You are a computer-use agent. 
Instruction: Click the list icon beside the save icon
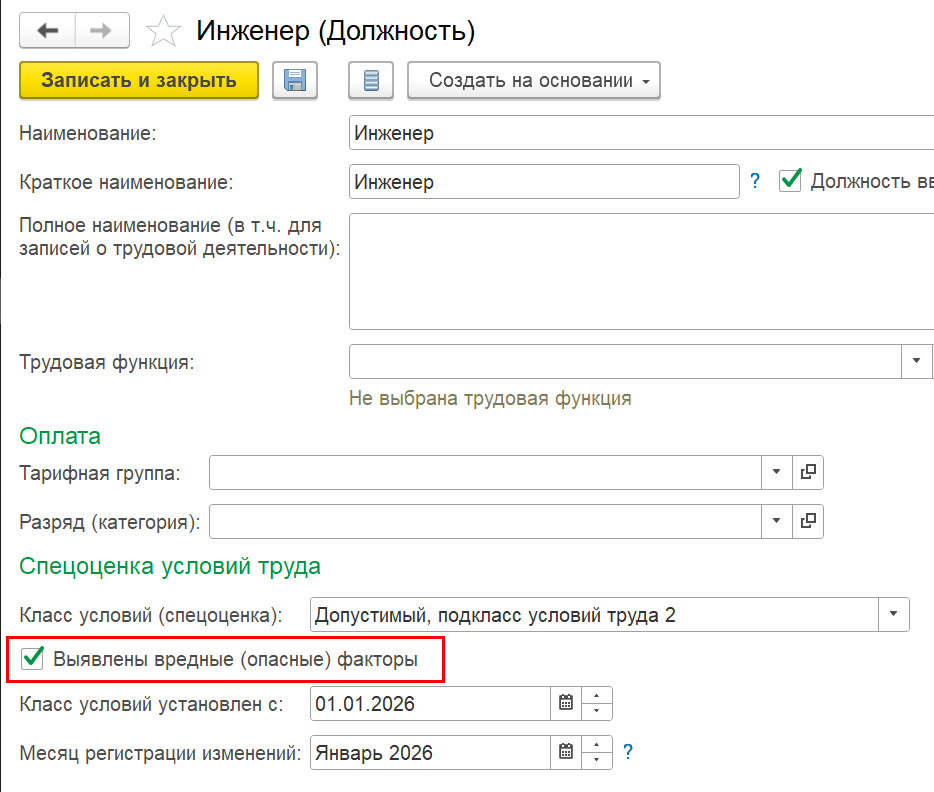(x=371, y=81)
